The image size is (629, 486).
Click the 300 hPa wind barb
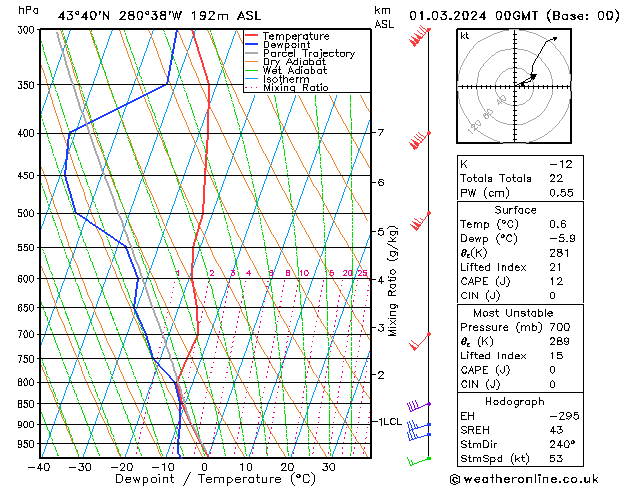420,36
